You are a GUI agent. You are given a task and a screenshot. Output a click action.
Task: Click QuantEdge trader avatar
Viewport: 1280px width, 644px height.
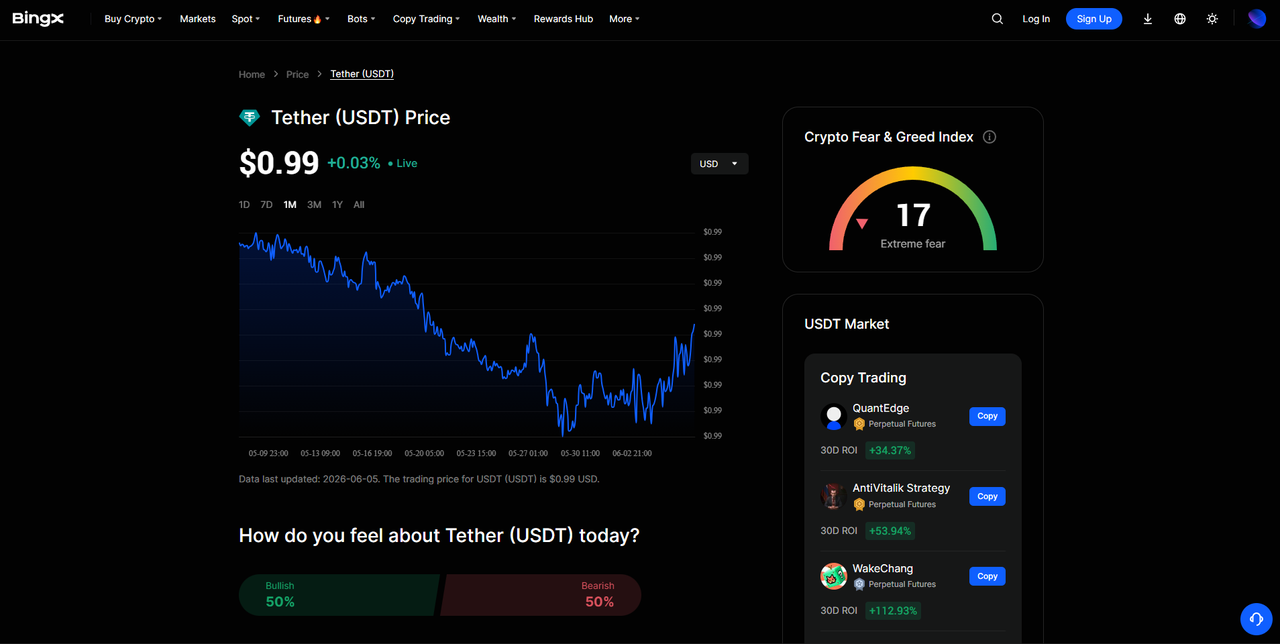pos(834,416)
